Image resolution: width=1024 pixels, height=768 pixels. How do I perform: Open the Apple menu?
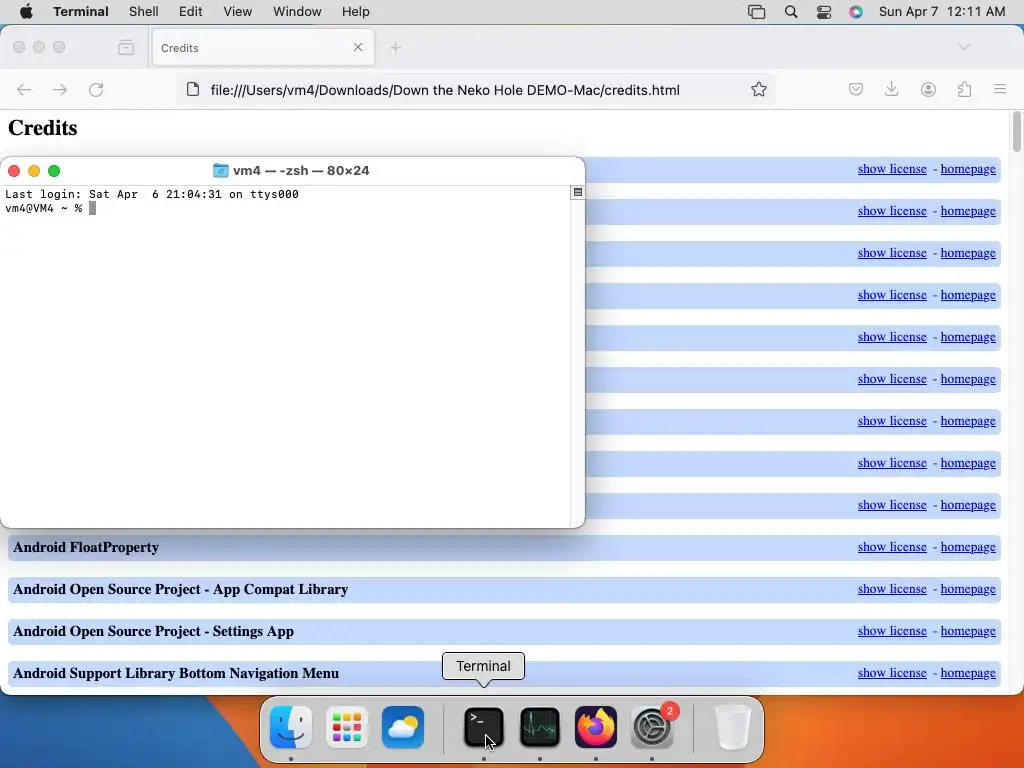26,12
